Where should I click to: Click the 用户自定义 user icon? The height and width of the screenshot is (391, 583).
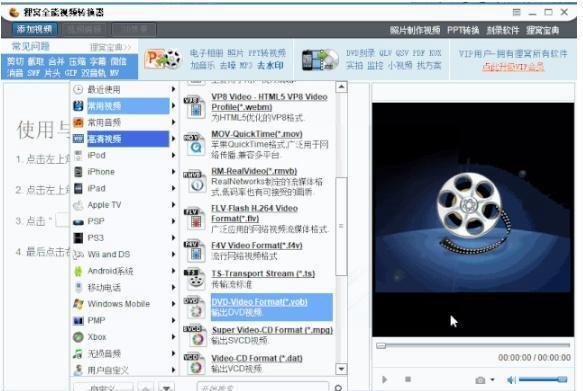tap(78, 370)
